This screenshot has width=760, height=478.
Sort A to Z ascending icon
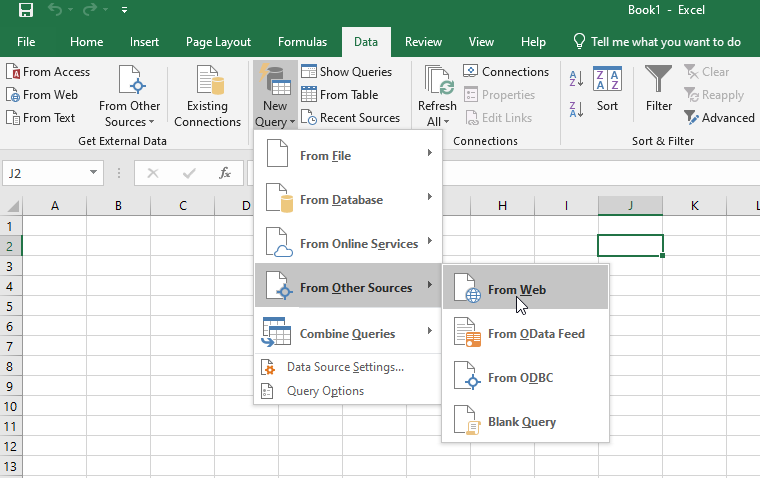(576, 79)
